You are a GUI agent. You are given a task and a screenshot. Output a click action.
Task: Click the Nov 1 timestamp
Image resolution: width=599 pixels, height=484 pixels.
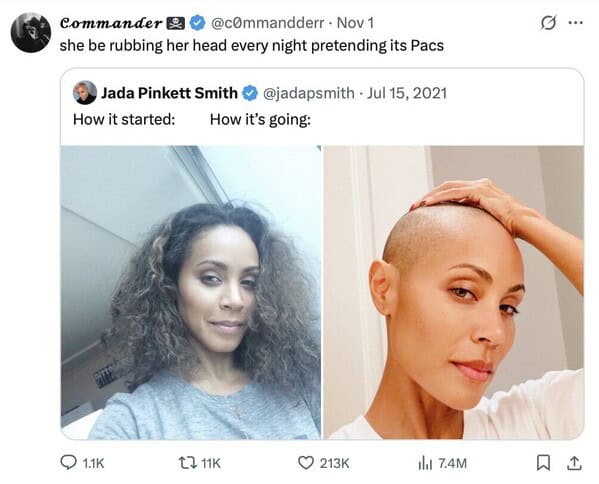tap(355, 23)
